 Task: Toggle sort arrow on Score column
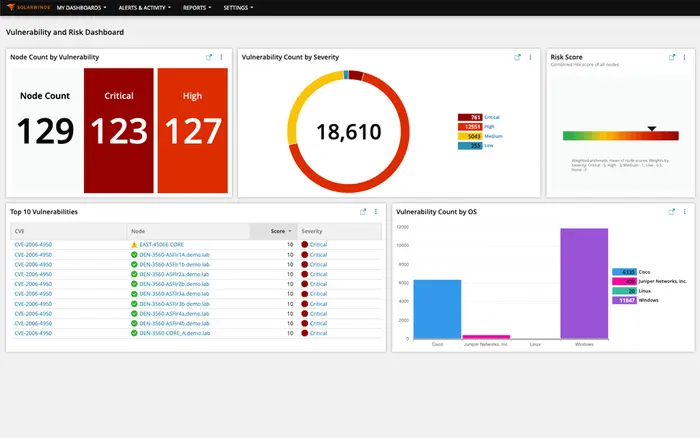click(290, 231)
